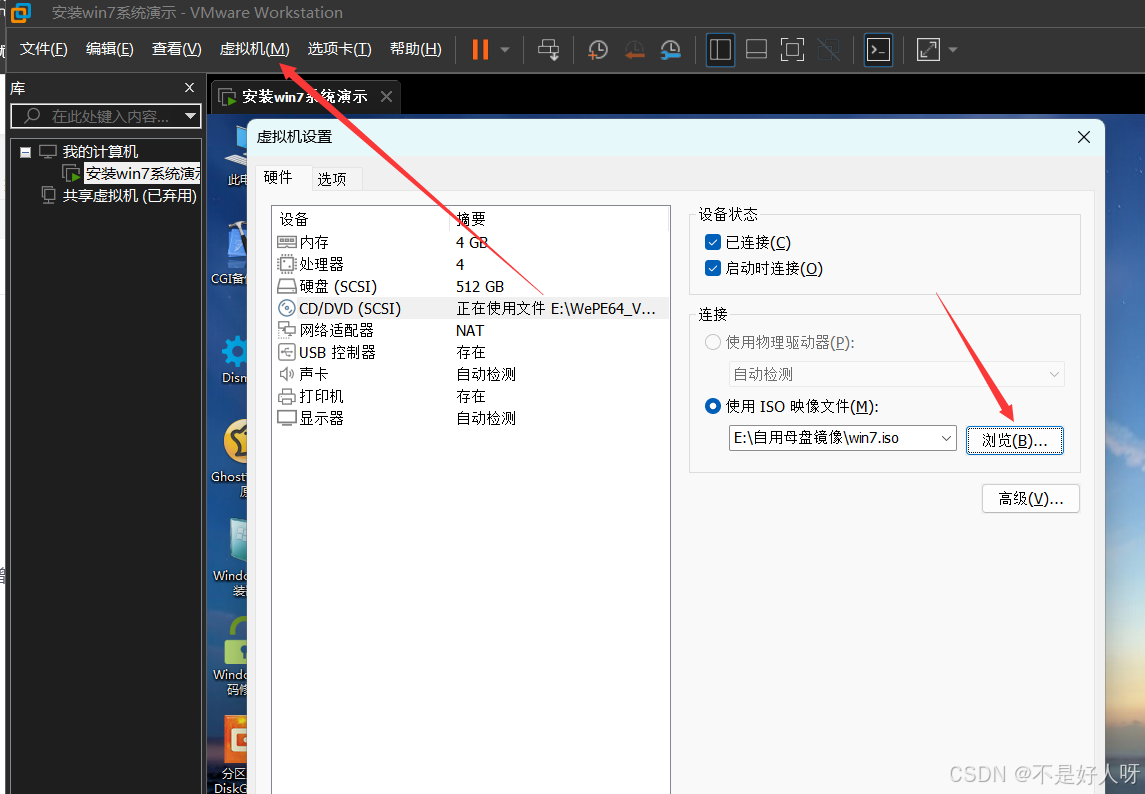The height and width of the screenshot is (794, 1145).
Task: Select the 处理器 processor device row
Action: pyautogui.click(x=470, y=264)
